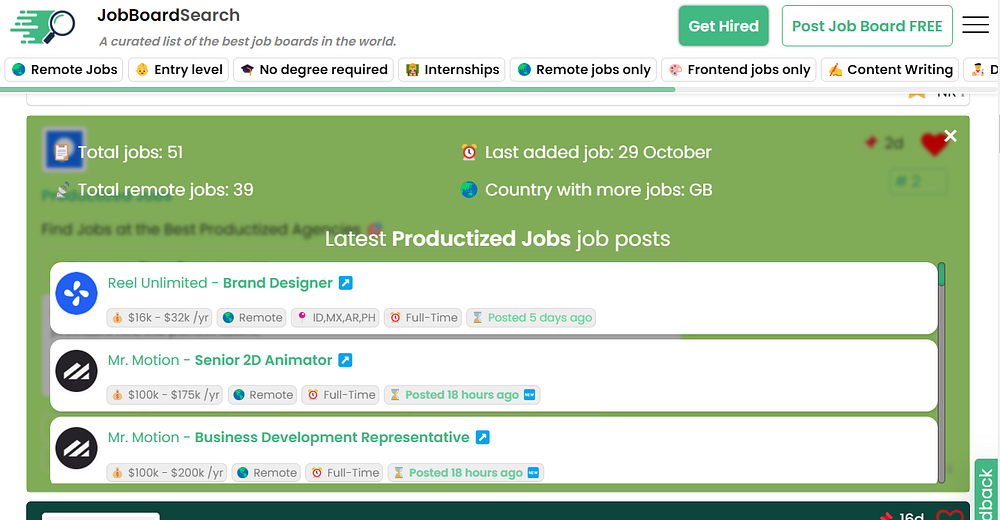Click the blurred Productized Jobs board logo
This screenshot has height=520, width=1000.
click(64, 151)
